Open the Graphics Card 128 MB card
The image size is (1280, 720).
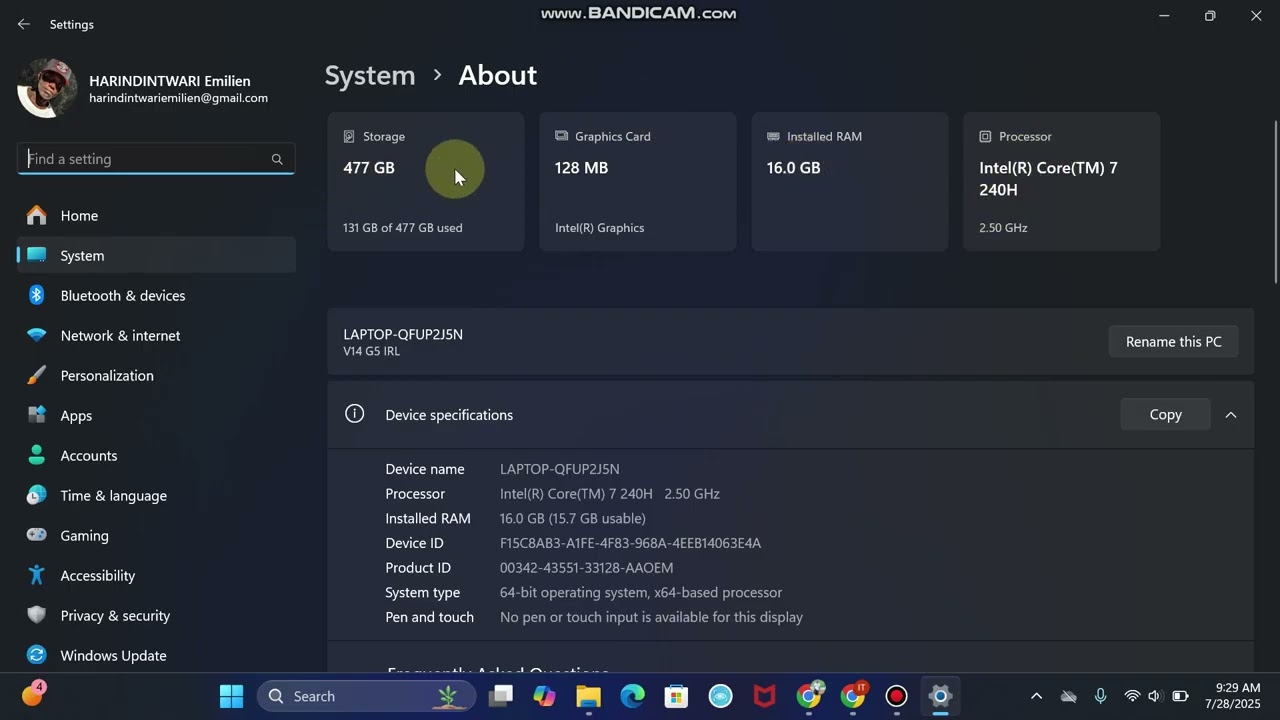click(x=638, y=181)
